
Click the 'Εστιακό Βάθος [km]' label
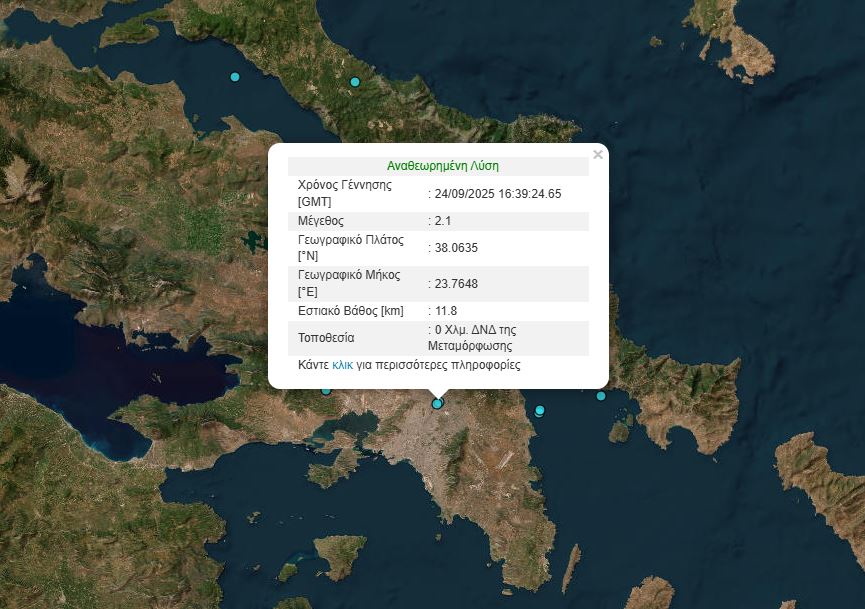pos(351,311)
